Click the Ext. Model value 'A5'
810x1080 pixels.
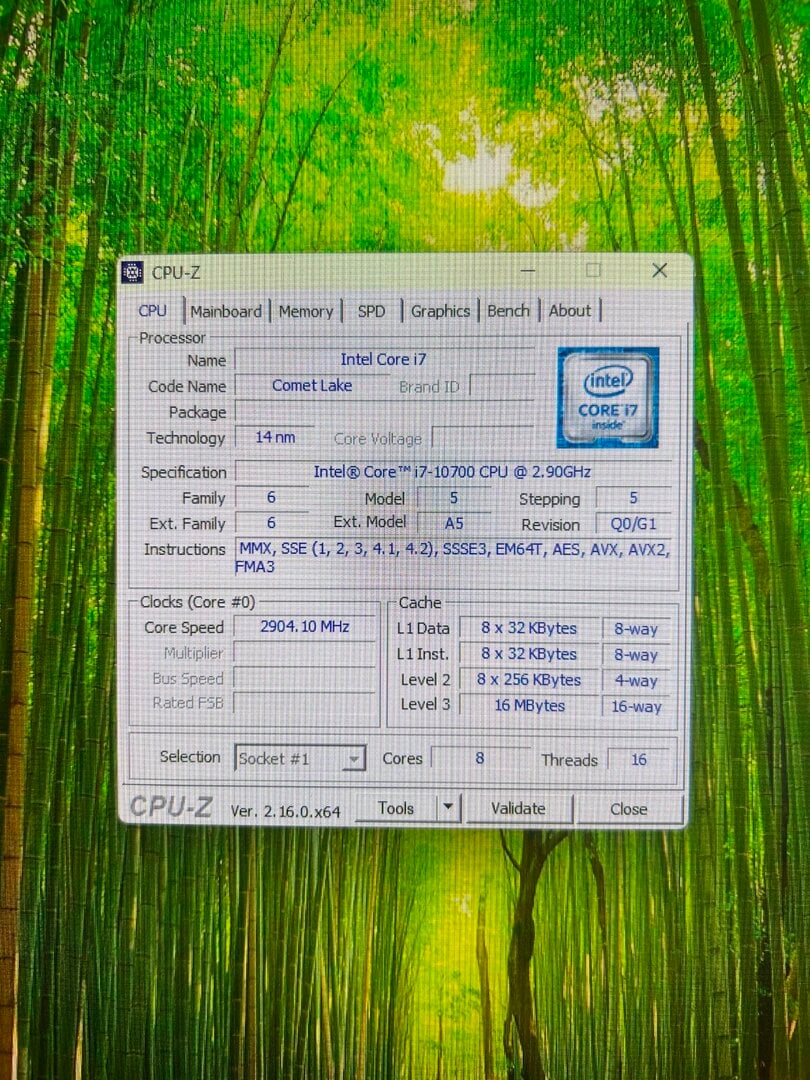(x=454, y=523)
